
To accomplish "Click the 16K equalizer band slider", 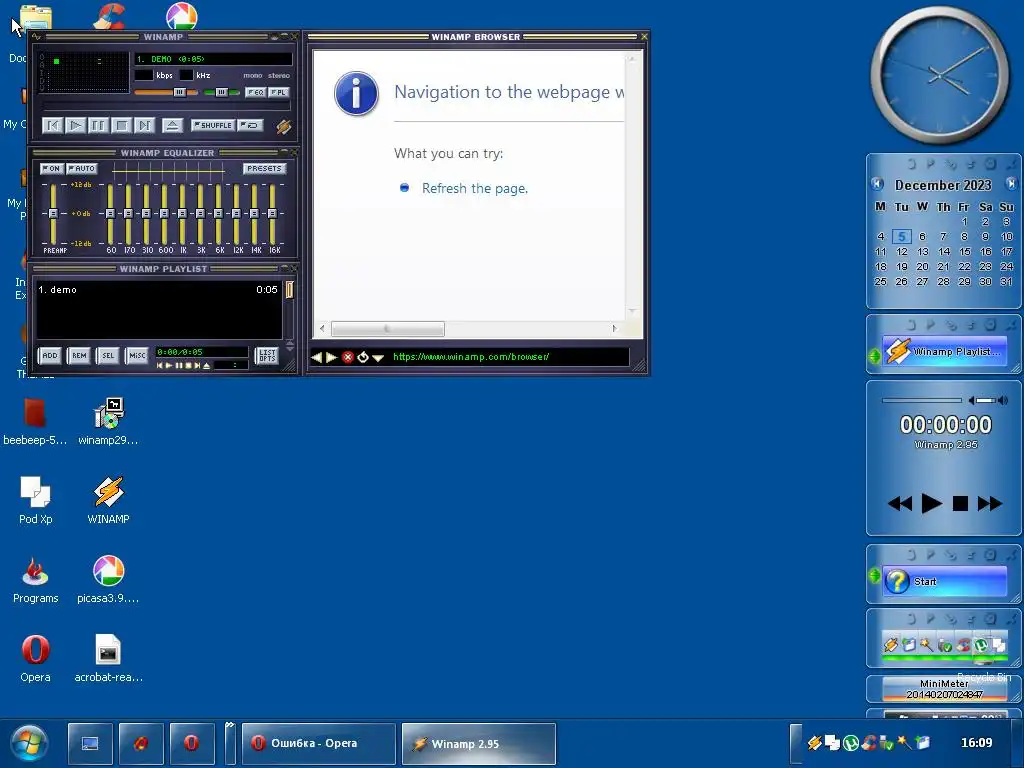I will (x=273, y=214).
